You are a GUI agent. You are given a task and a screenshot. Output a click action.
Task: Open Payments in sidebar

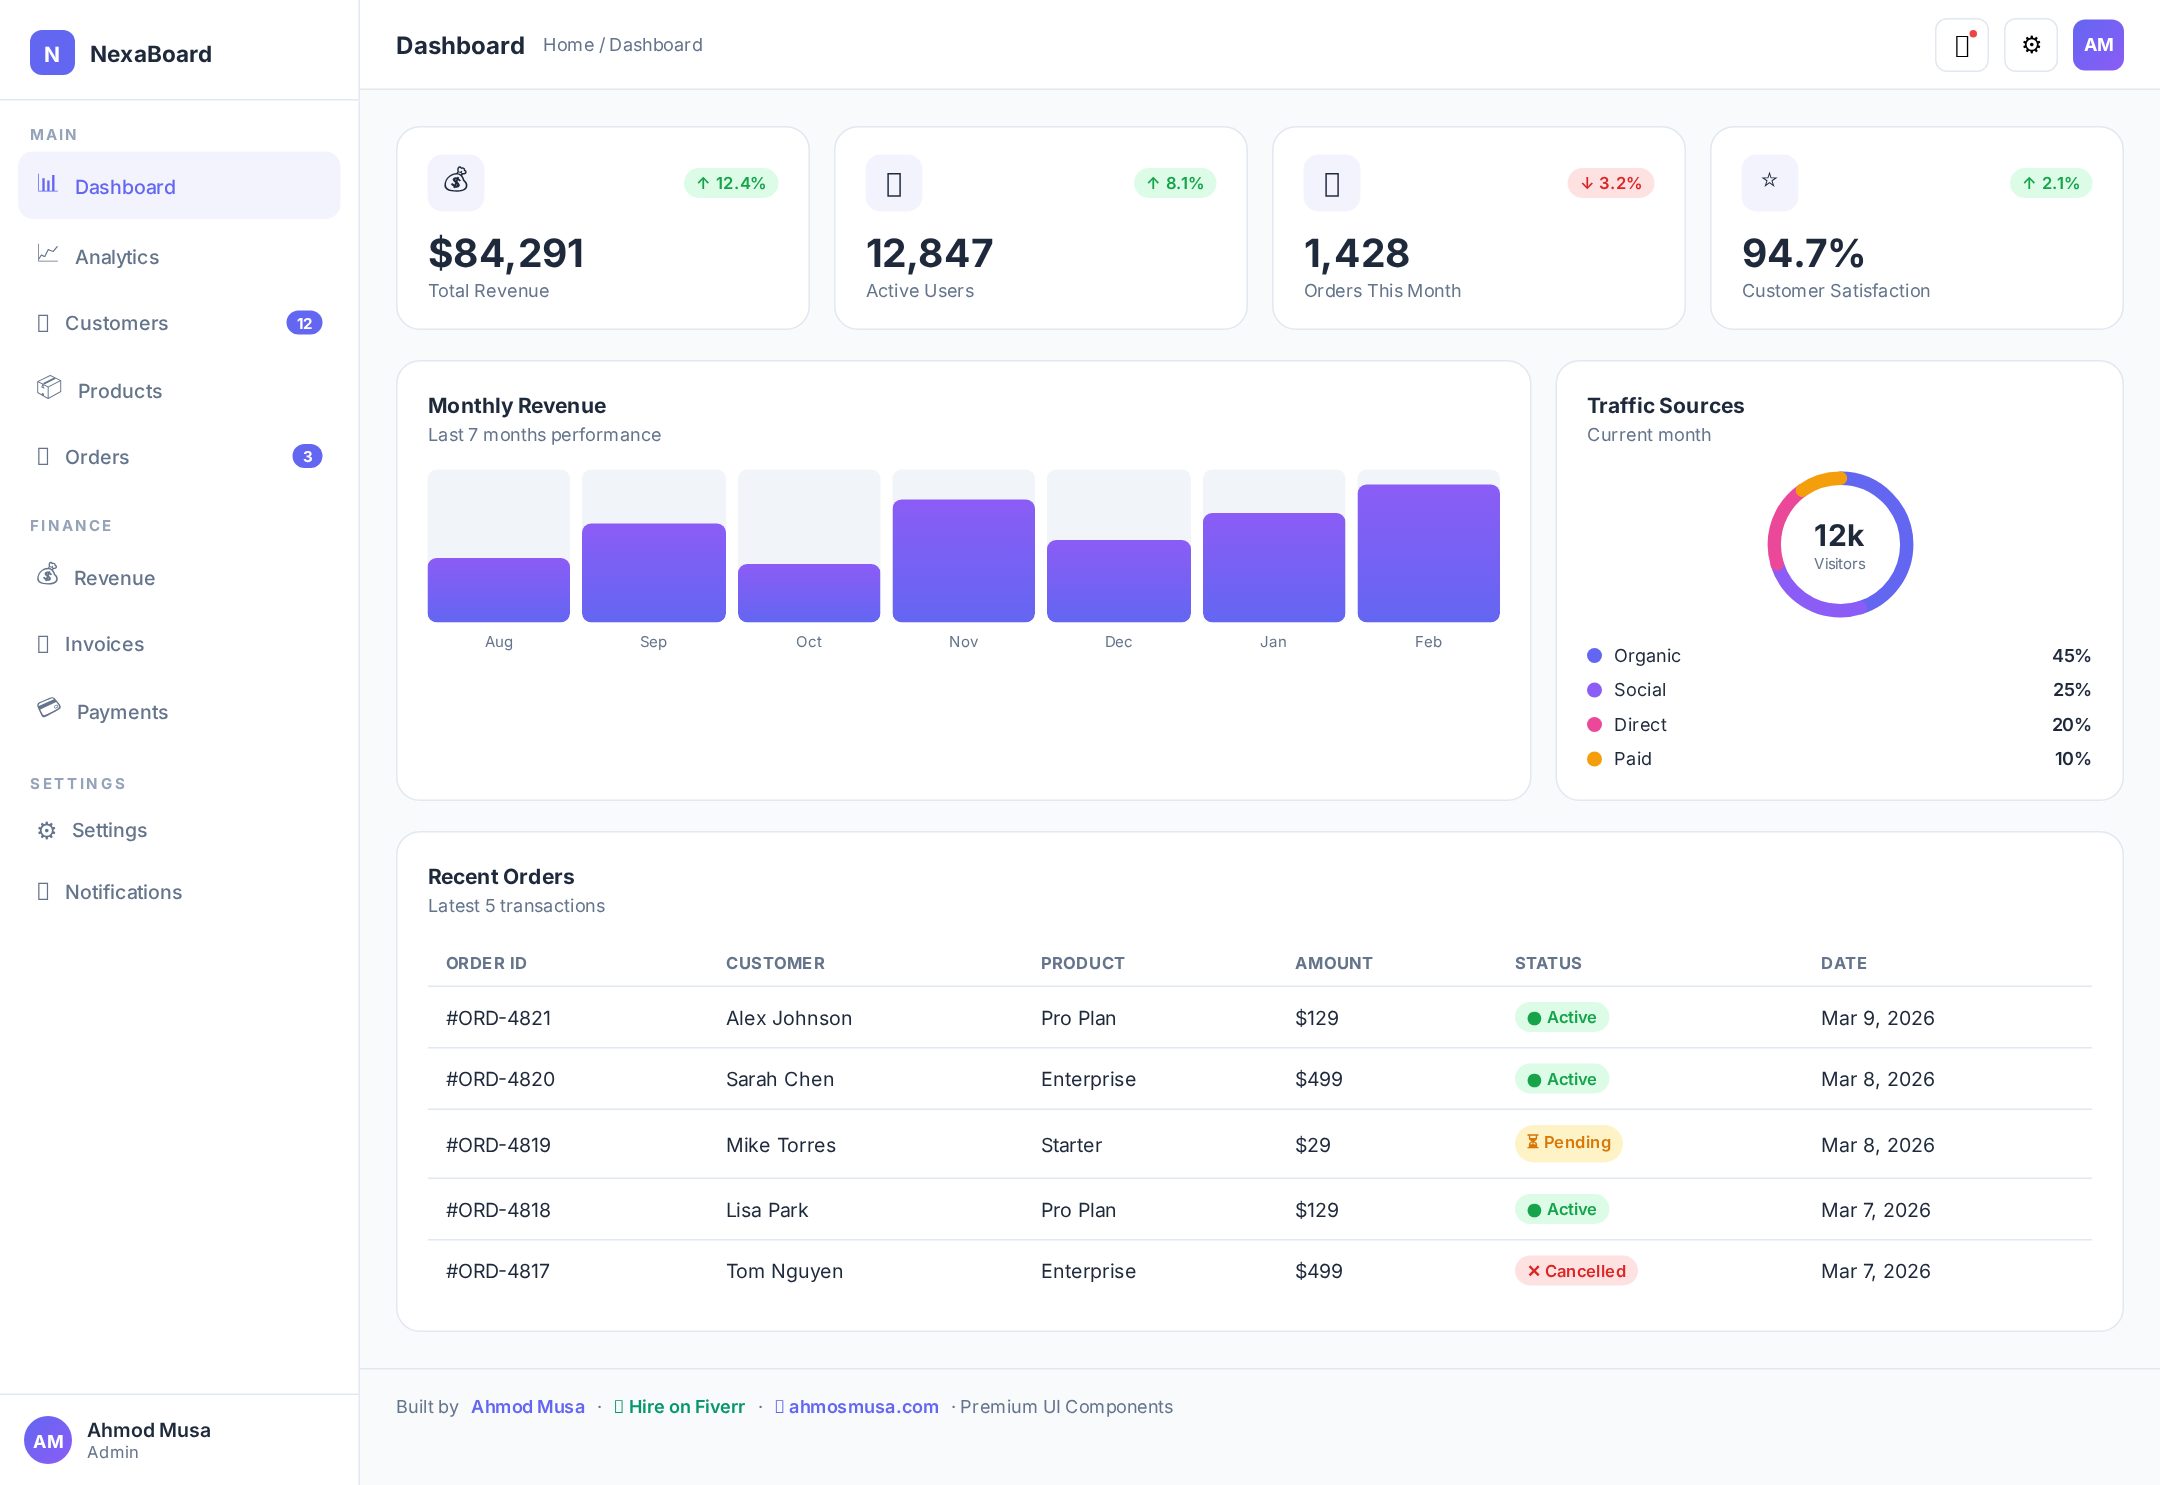[179, 711]
